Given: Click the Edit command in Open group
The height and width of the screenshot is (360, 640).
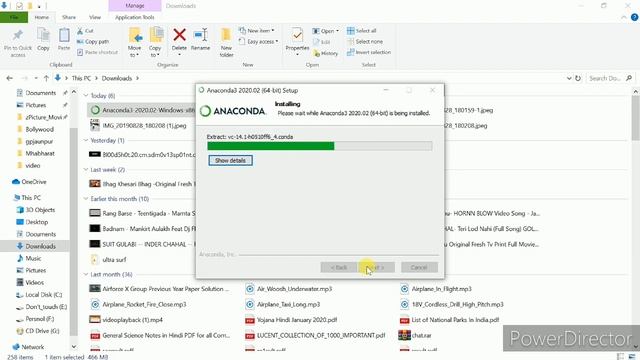Looking at the screenshot, I should (322, 42).
